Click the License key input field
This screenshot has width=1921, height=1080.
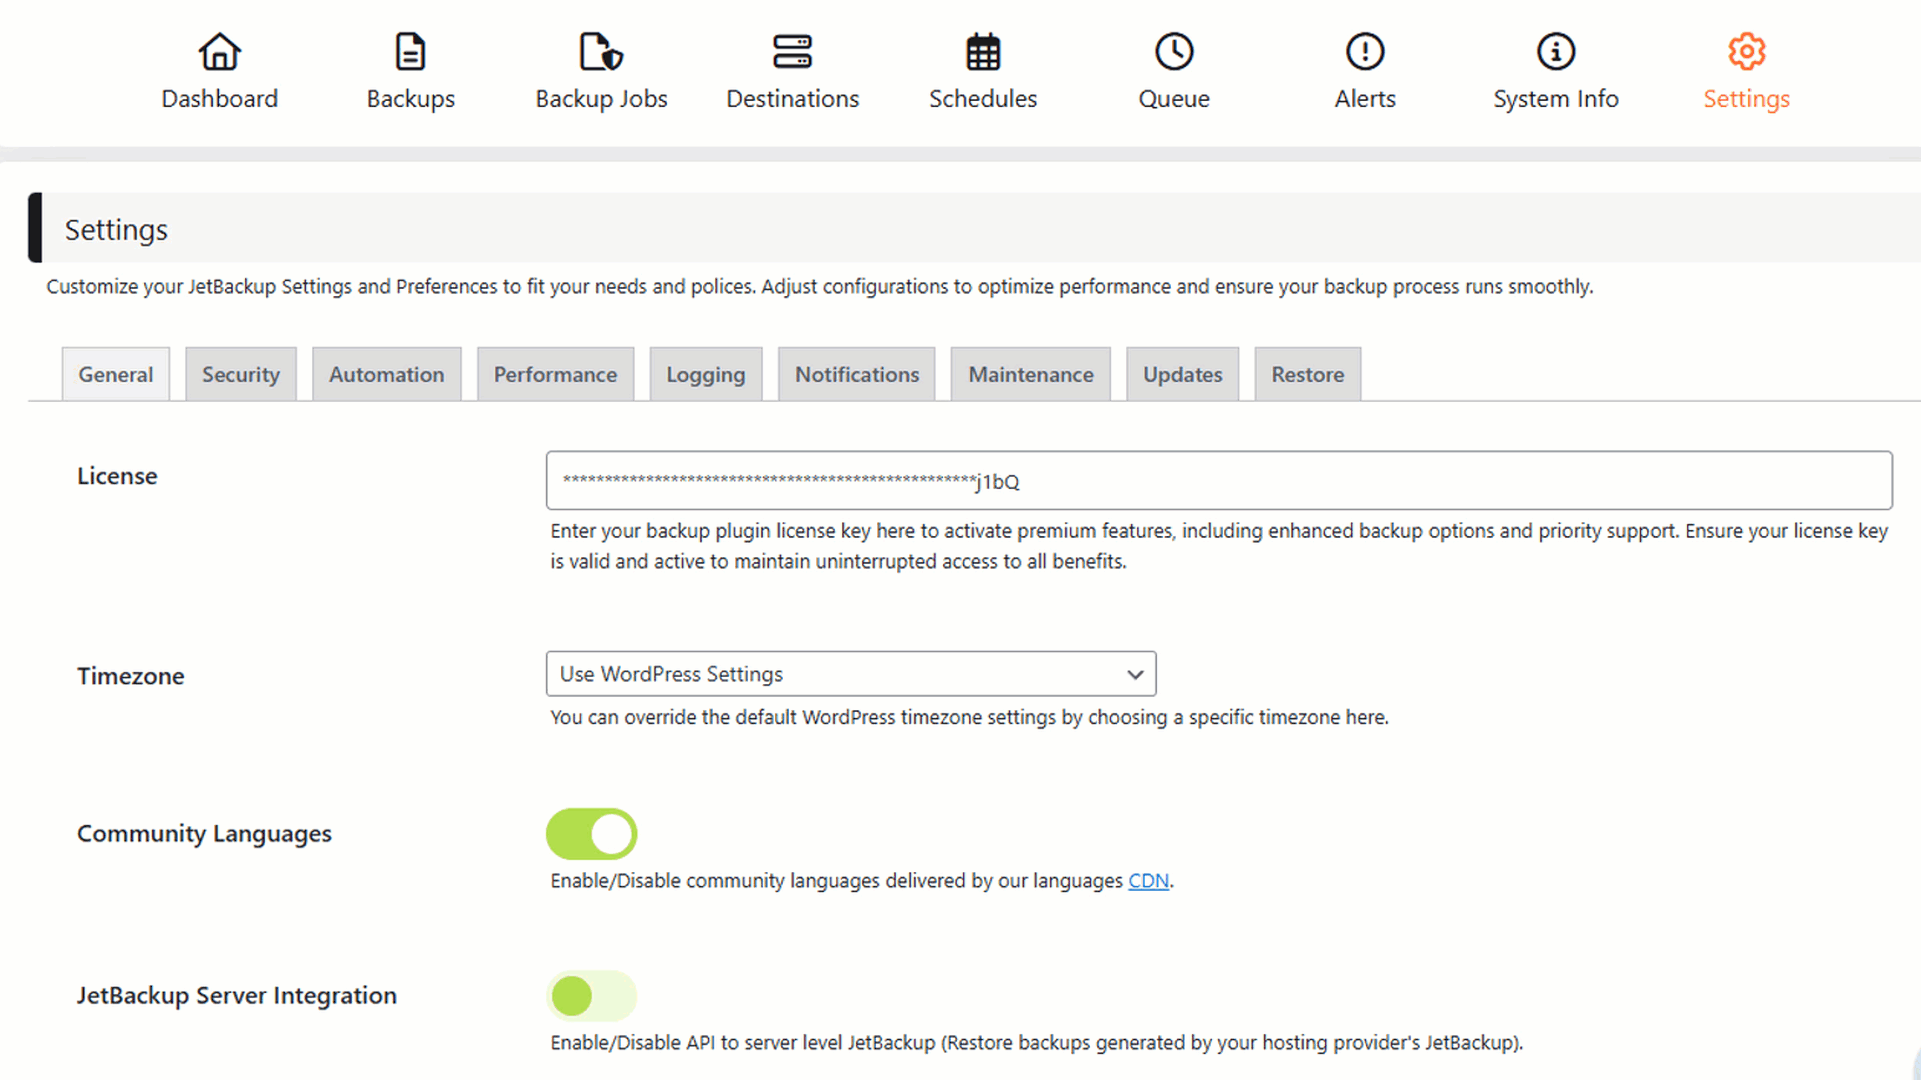1219,481
